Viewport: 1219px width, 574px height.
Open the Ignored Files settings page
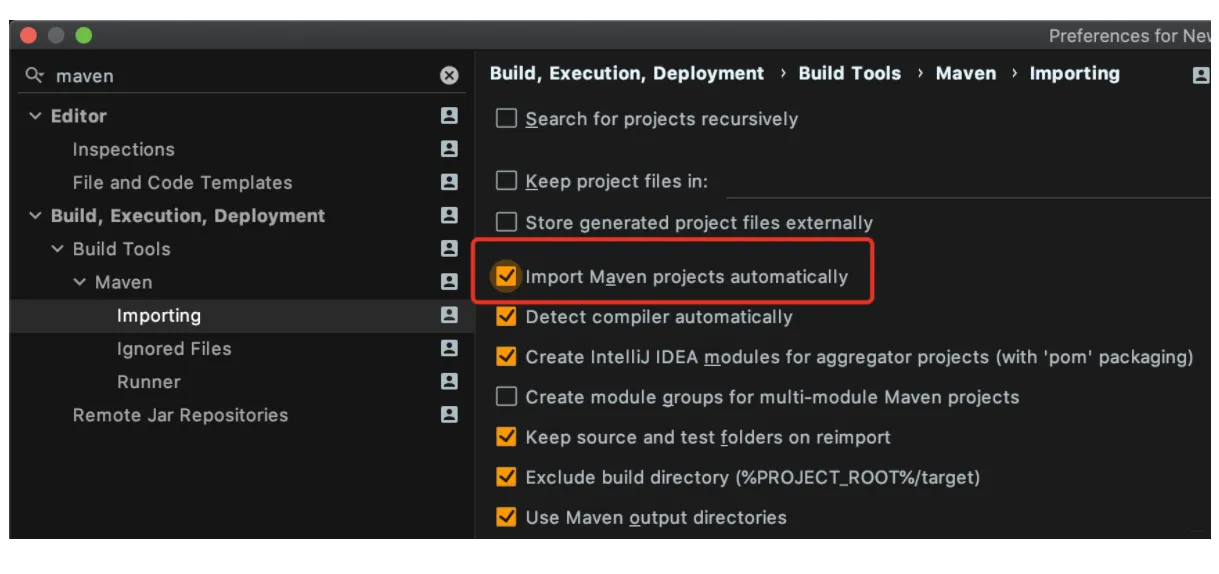pos(173,349)
